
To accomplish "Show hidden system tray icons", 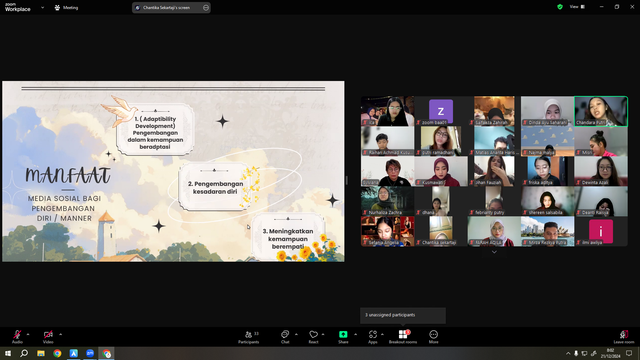I will [x=568, y=353].
